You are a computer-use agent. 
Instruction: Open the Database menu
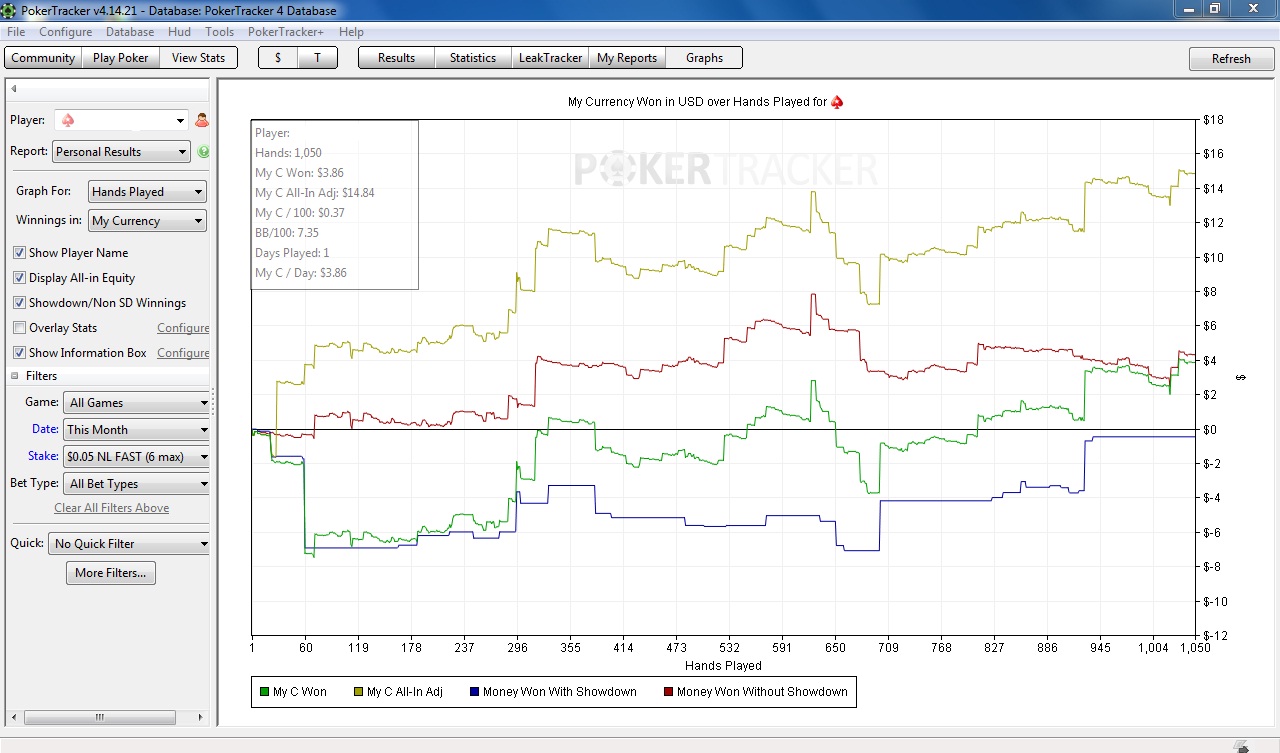pos(130,32)
